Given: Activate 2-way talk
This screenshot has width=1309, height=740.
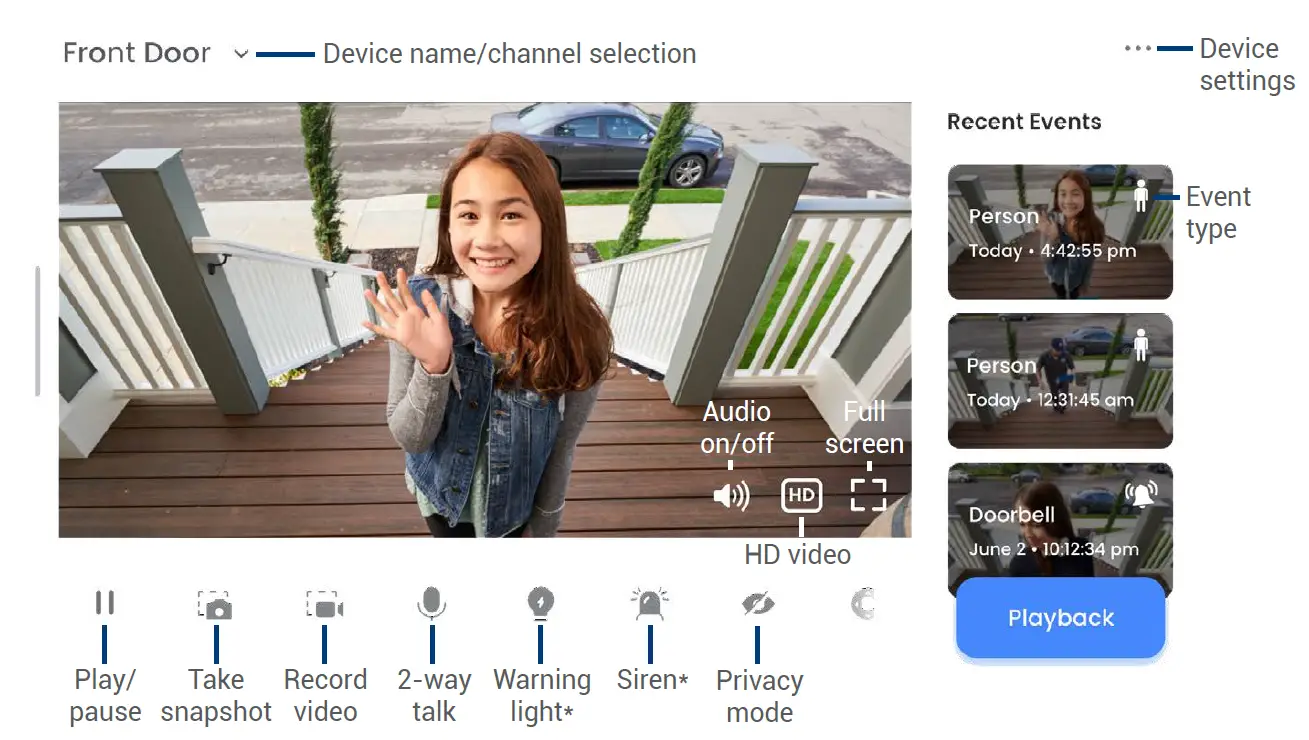Looking at the screenshot, I should (432, 602).
